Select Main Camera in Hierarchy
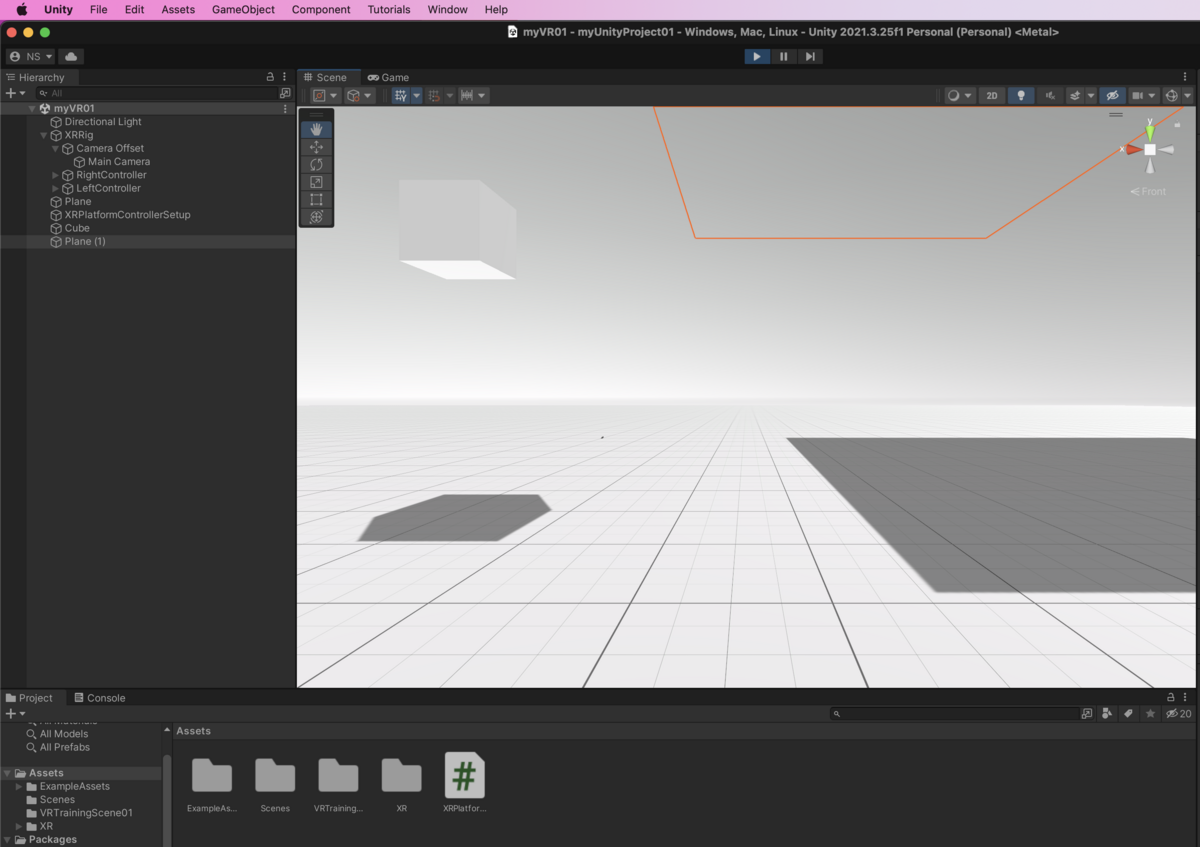 pos(119,162)
